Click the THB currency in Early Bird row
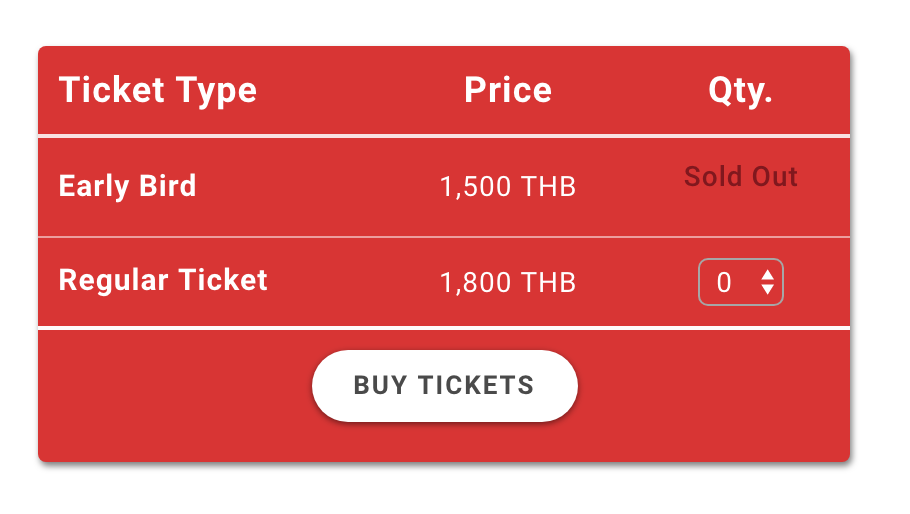The image size is (910, 514). (x=548, y=187)
